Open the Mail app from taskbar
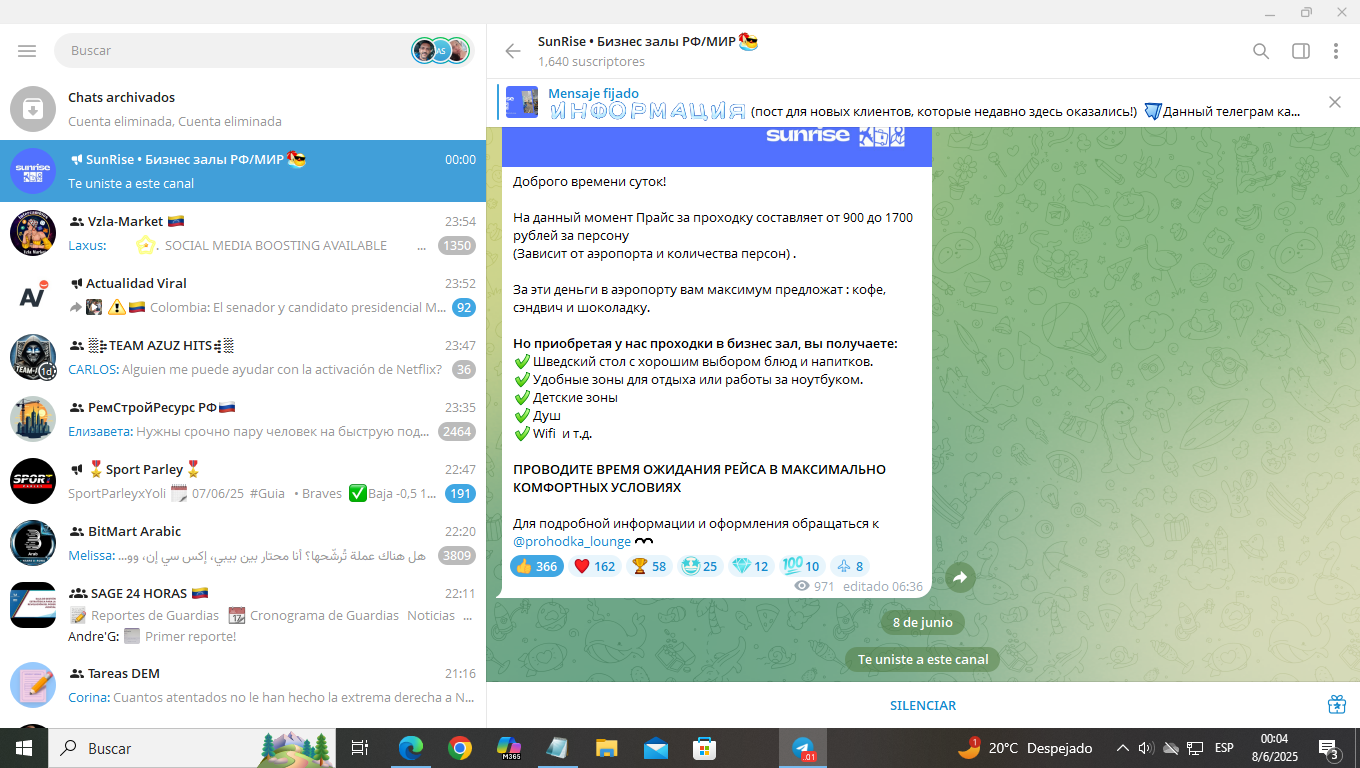The height and width of the screenshot is (768, 1360). 656,748
